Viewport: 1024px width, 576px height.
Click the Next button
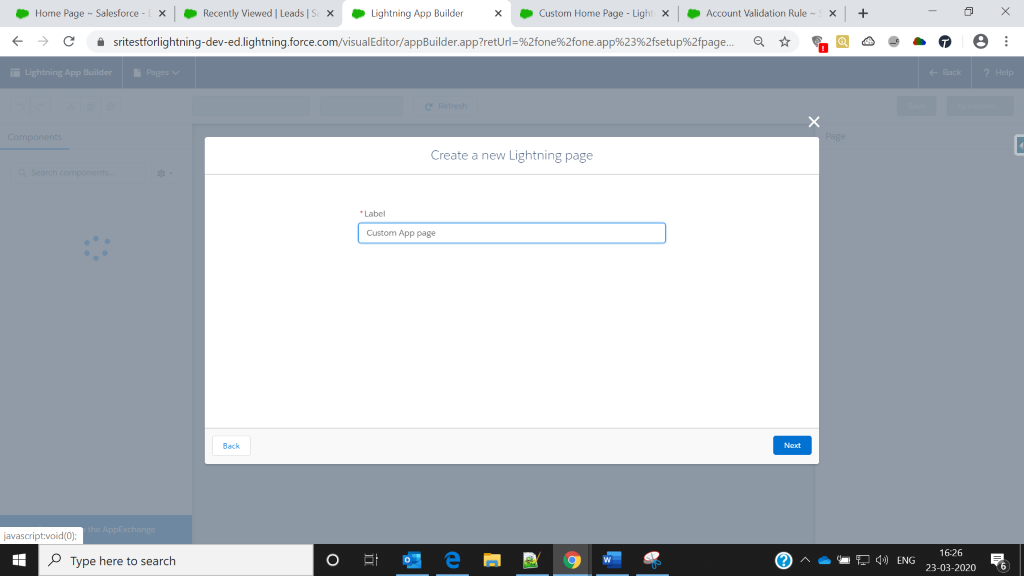tap(791, 445)
